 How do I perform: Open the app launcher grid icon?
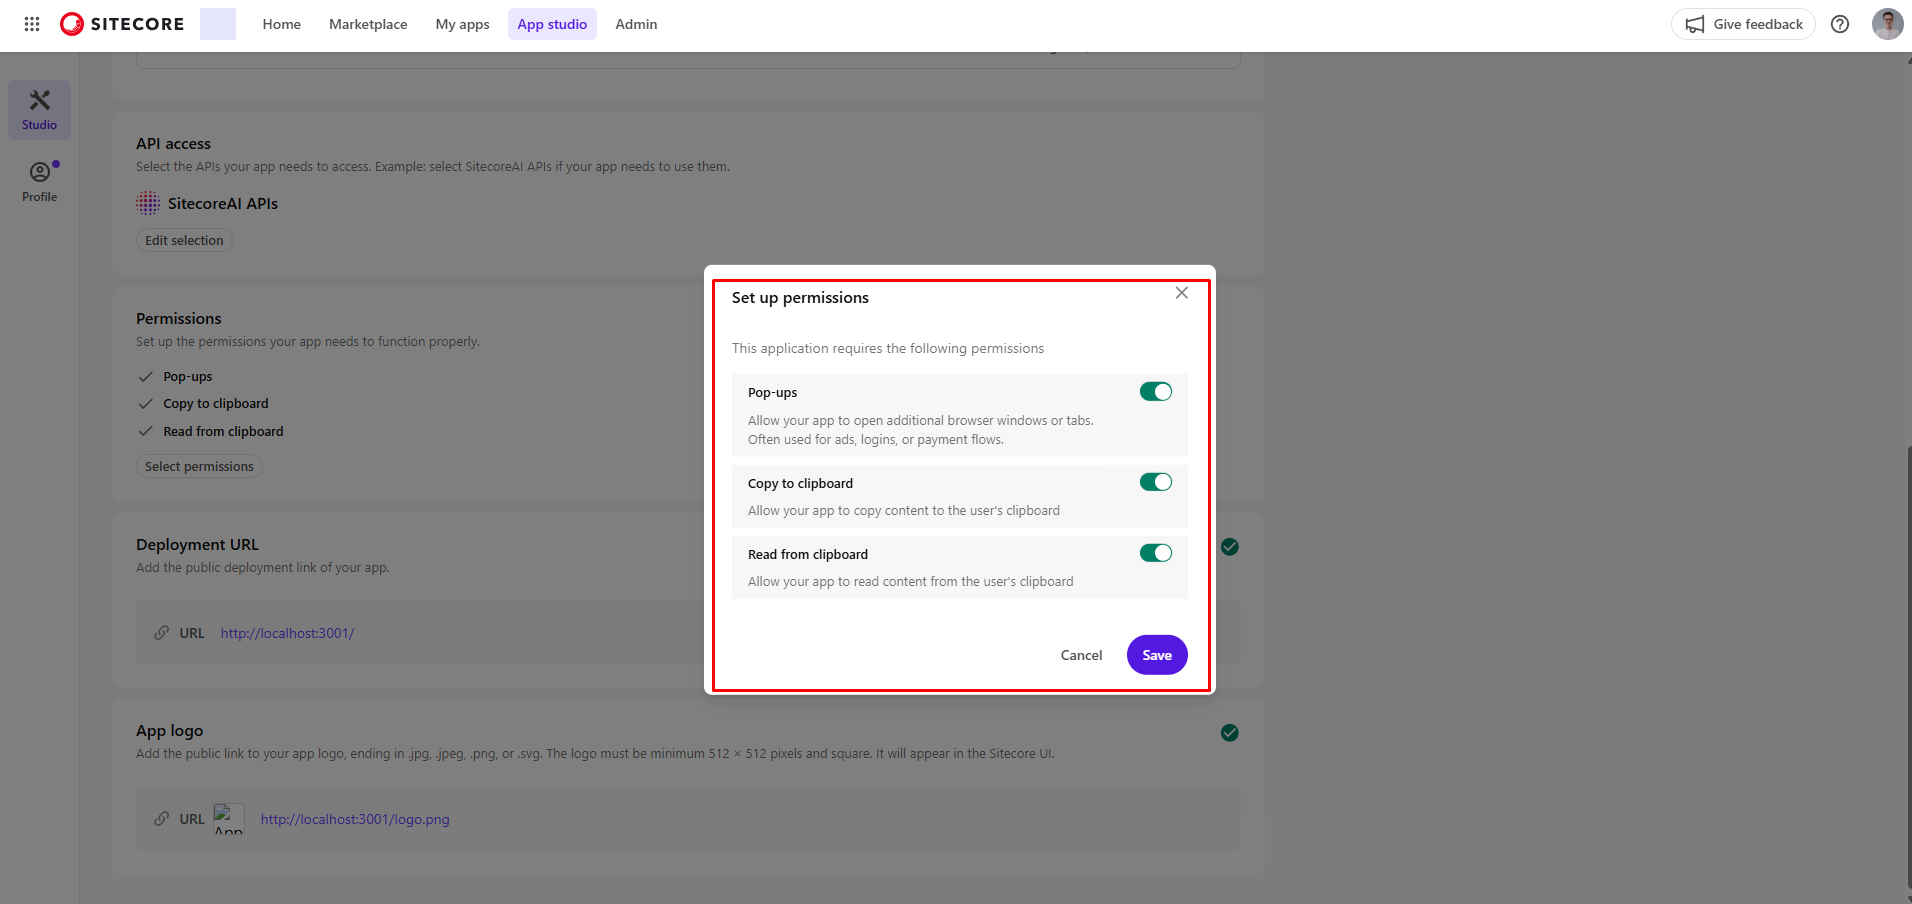pos(31,23)
